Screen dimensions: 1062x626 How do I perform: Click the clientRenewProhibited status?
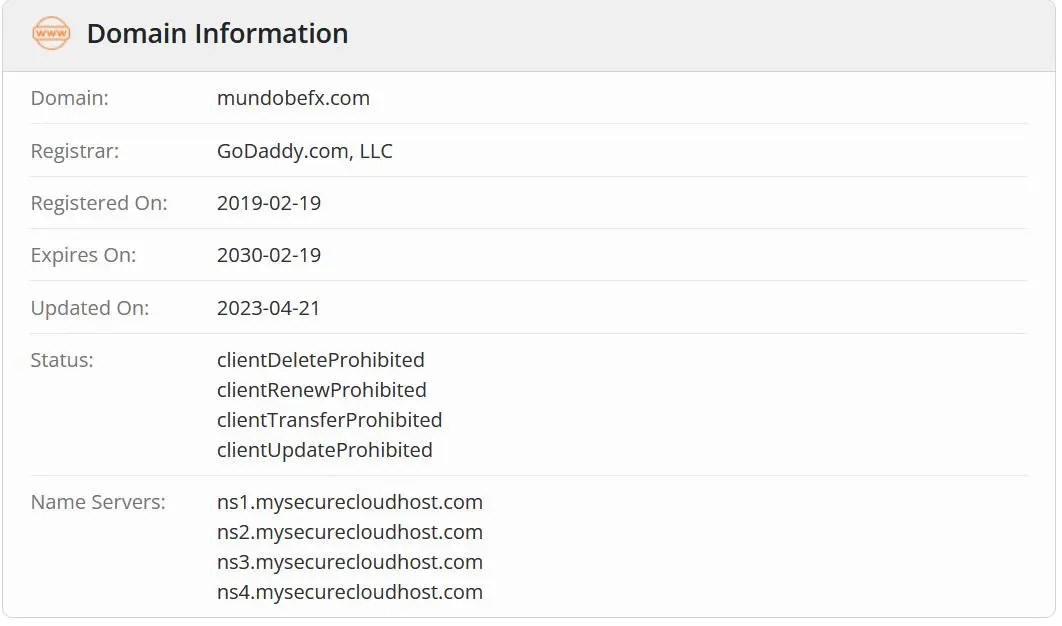coord(322,390)
